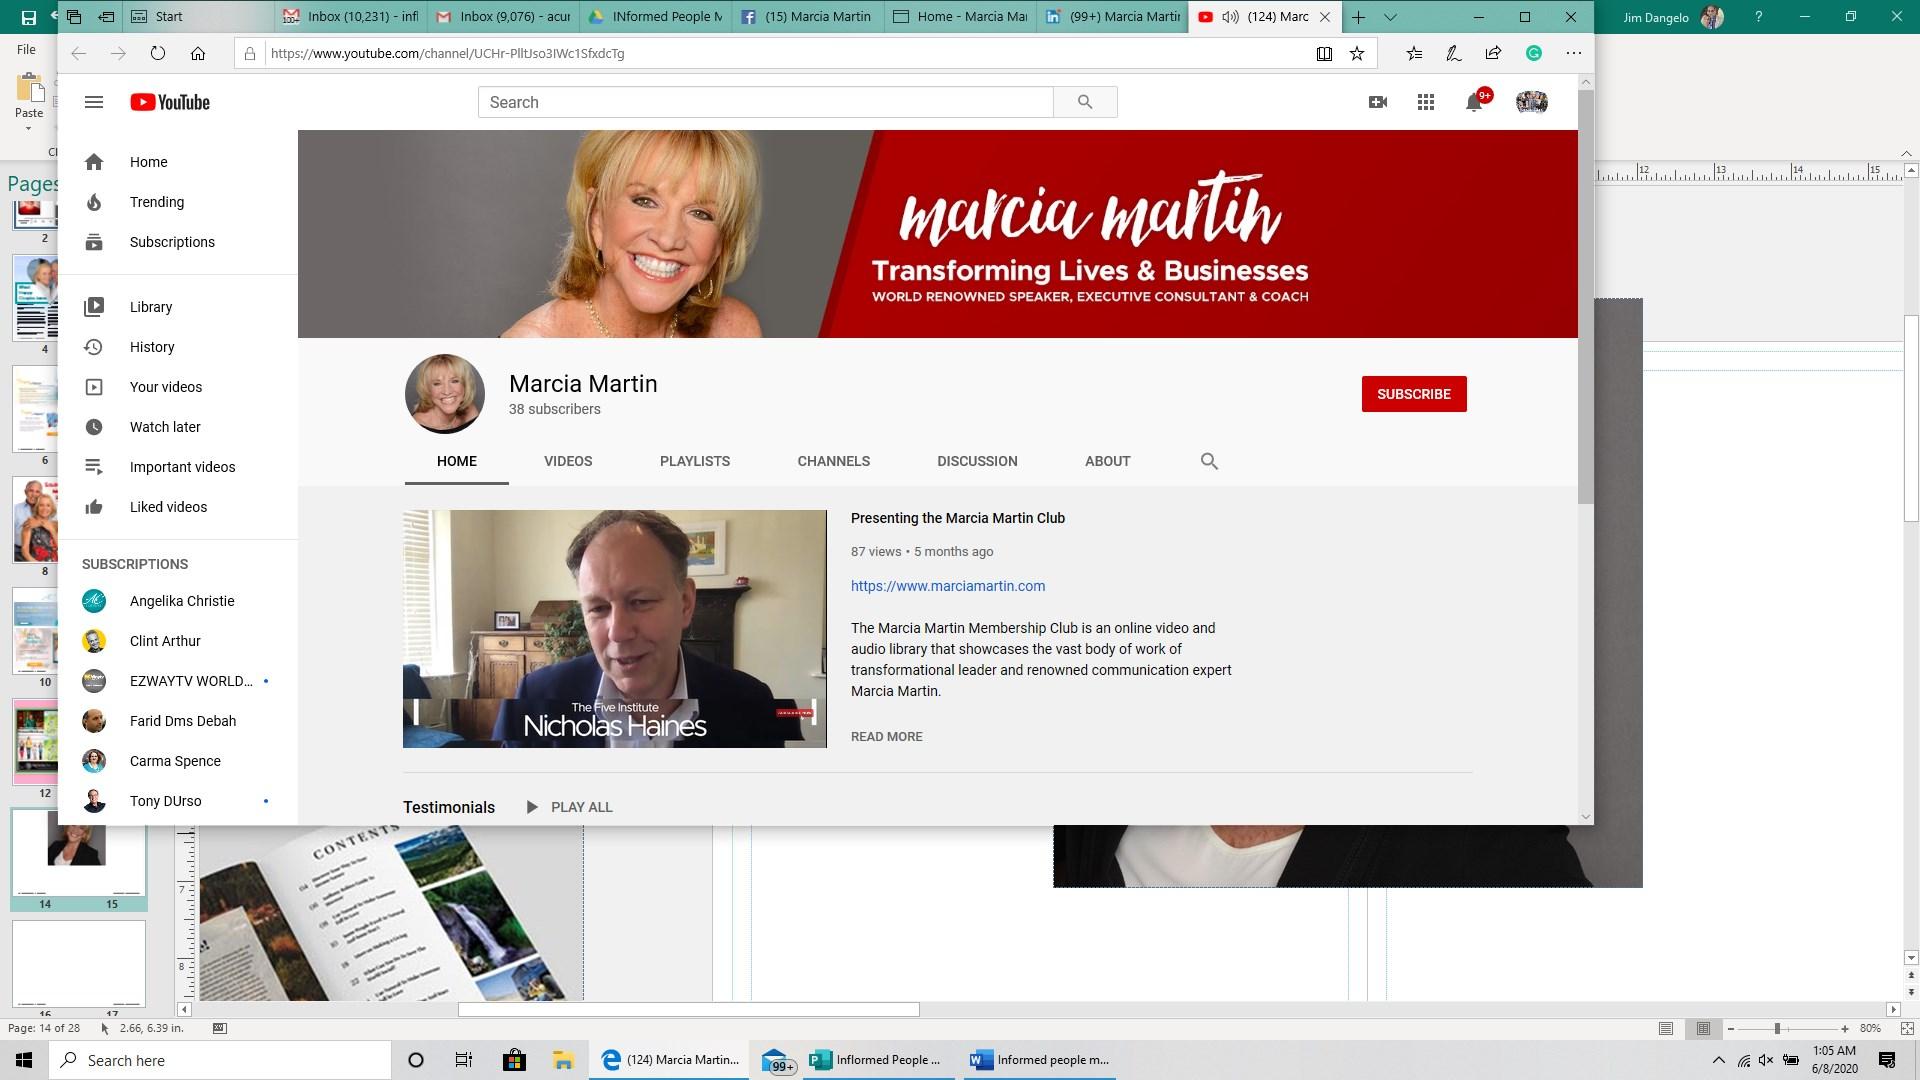Click the red SUBSCRIBE button
The height and width of the screenshot is (1080, 1920).
pos(1414,394)
